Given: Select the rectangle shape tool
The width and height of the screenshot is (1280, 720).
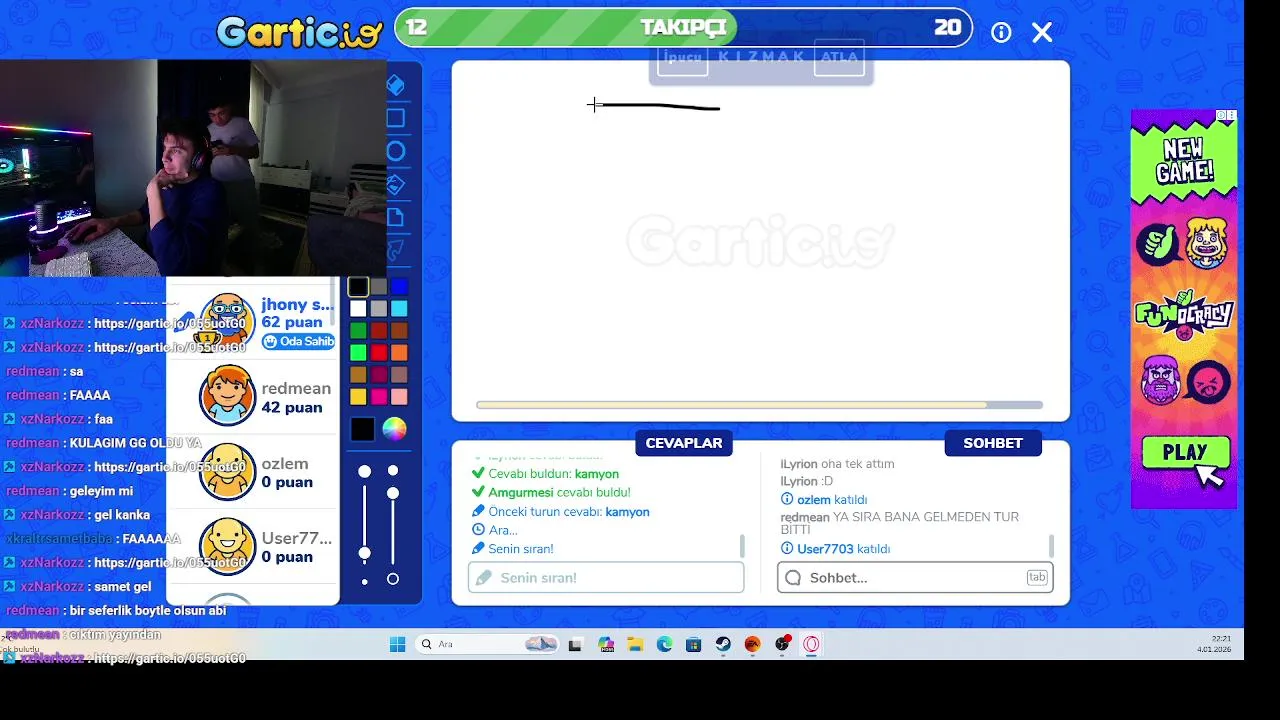Looking at the screenshot, I should pos(396,118).
